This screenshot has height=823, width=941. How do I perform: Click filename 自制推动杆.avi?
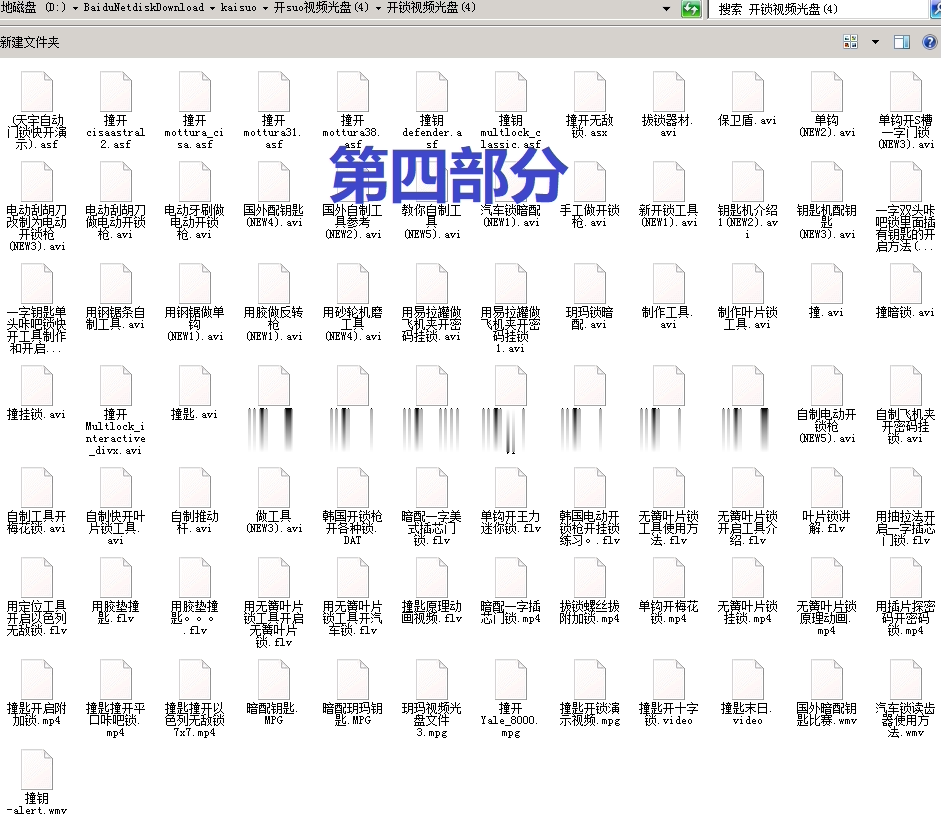point(194,522)
